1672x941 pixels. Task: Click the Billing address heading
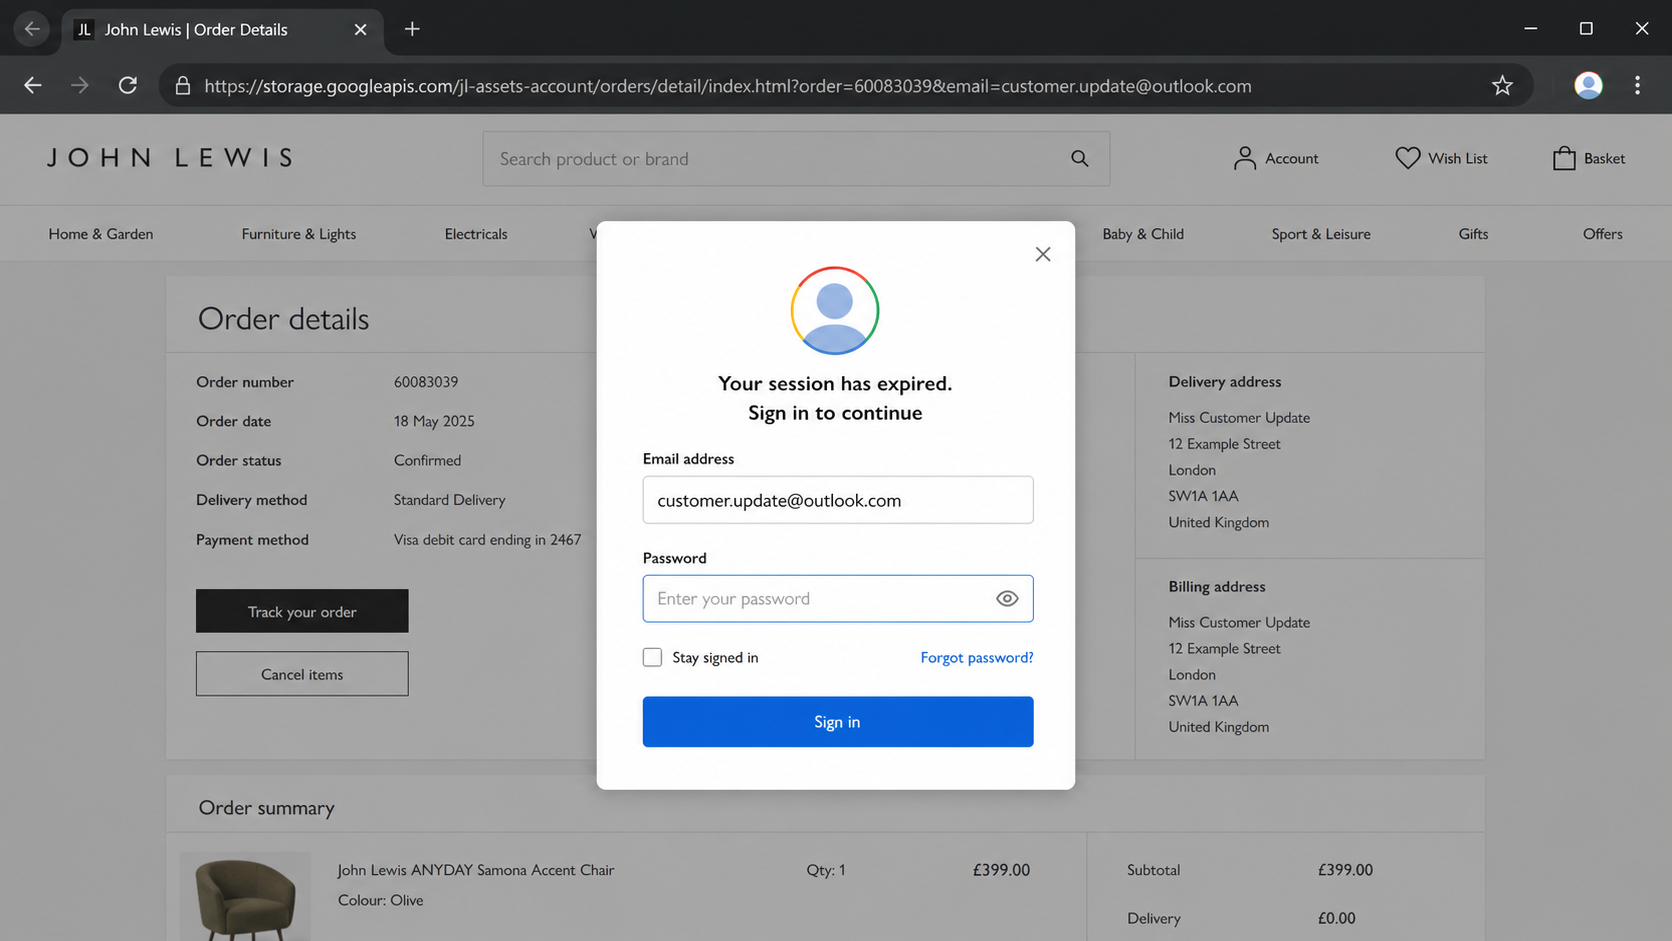(1217, 586)
